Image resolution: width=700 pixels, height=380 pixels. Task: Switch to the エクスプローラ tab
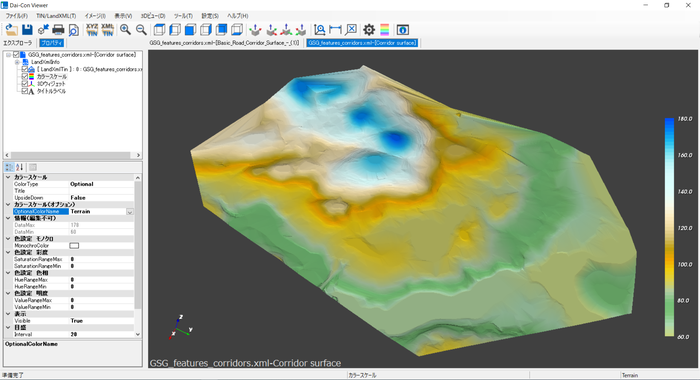pos(18,43)
